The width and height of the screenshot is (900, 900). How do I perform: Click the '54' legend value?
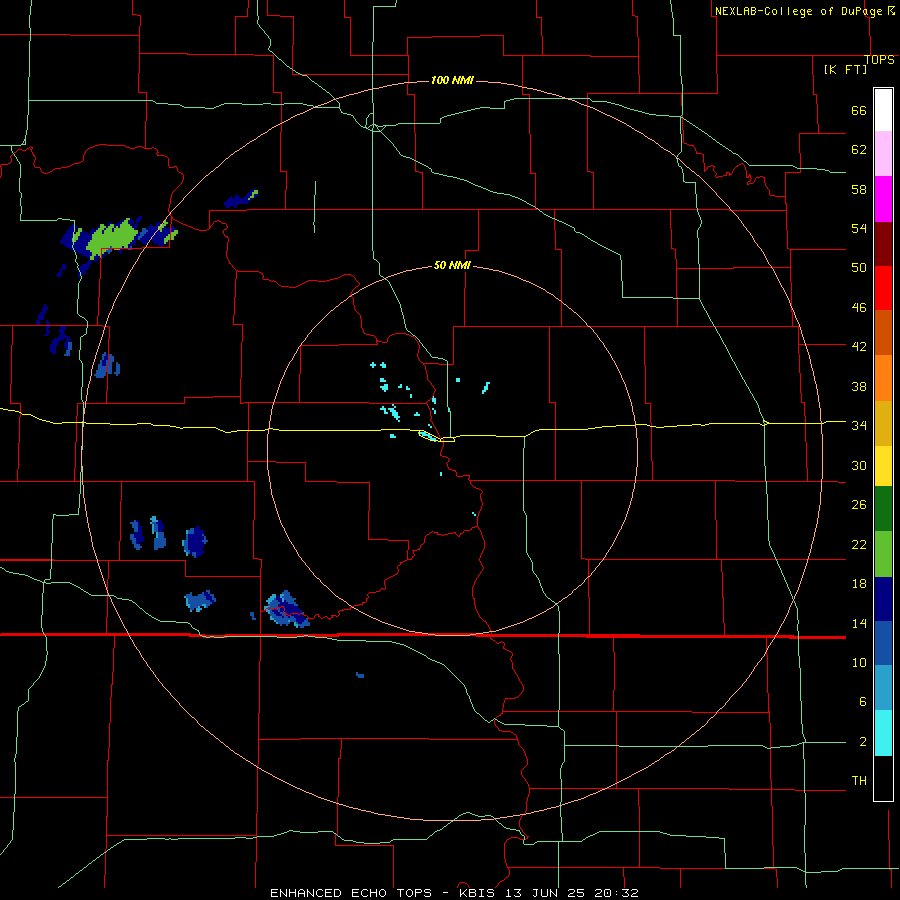[x=859, y=228]
